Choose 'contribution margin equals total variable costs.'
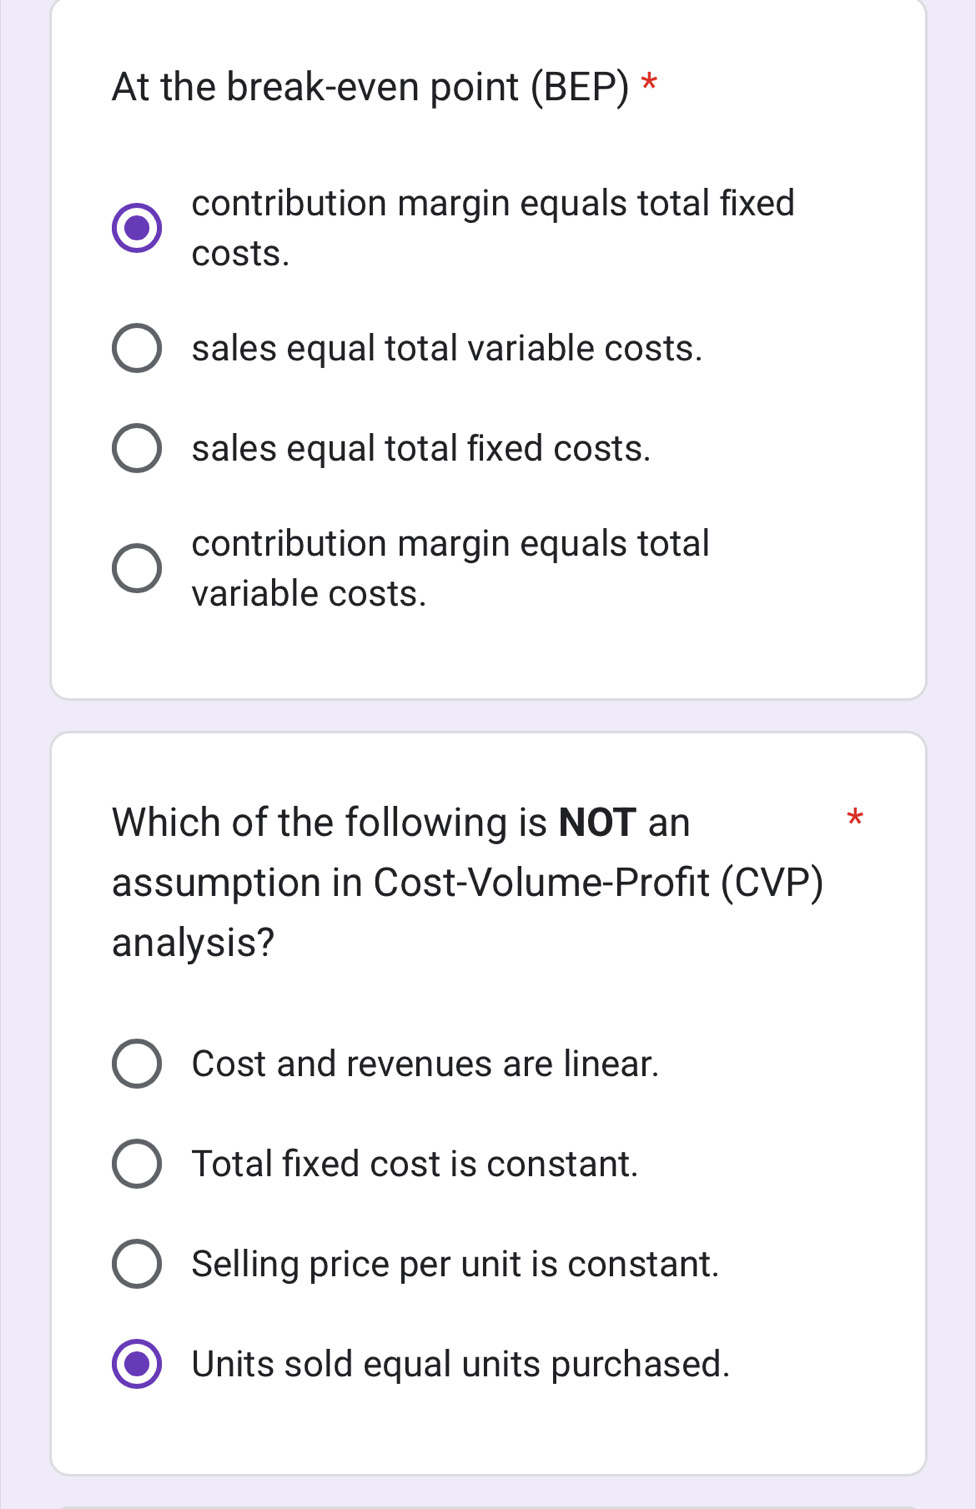This screenshot has height=1509, width=976. click(x=138, y=568)
